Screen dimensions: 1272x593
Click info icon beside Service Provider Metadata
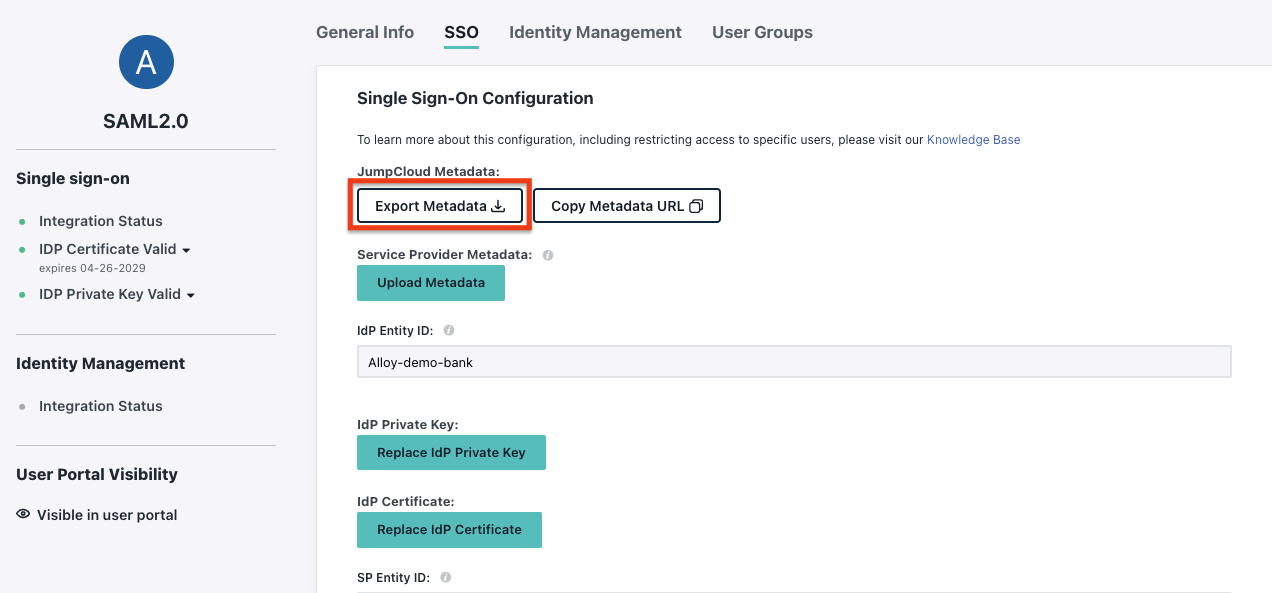pyautogui.click(x=548, y=255)
